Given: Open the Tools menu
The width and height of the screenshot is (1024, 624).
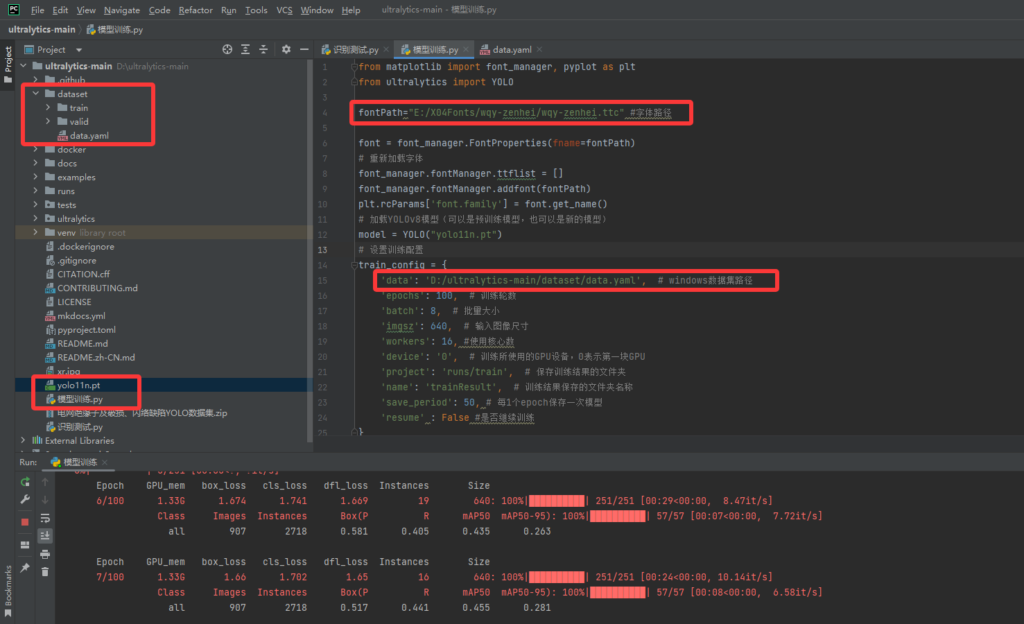Looking at the screenshot, I should point(256,10).
